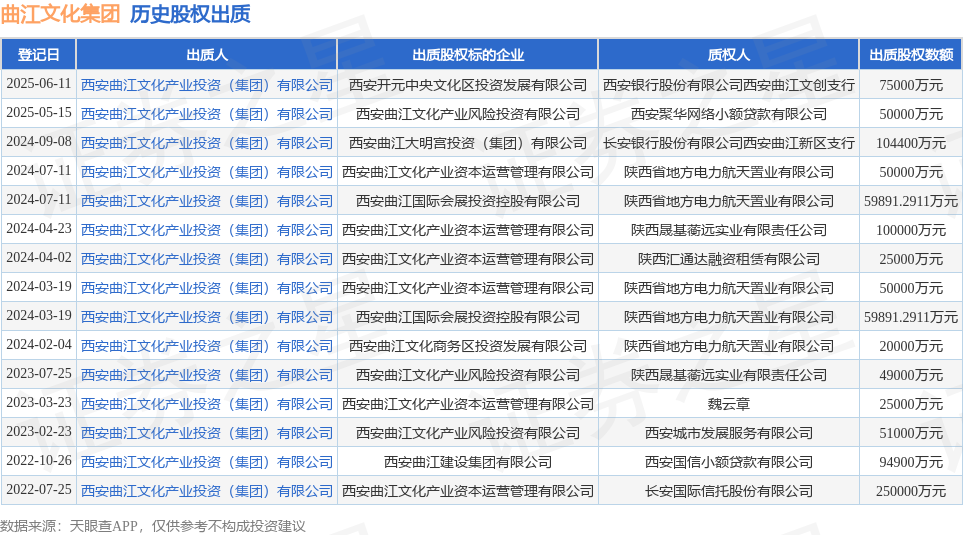Click the 登记日 column header

coord(38,55)
